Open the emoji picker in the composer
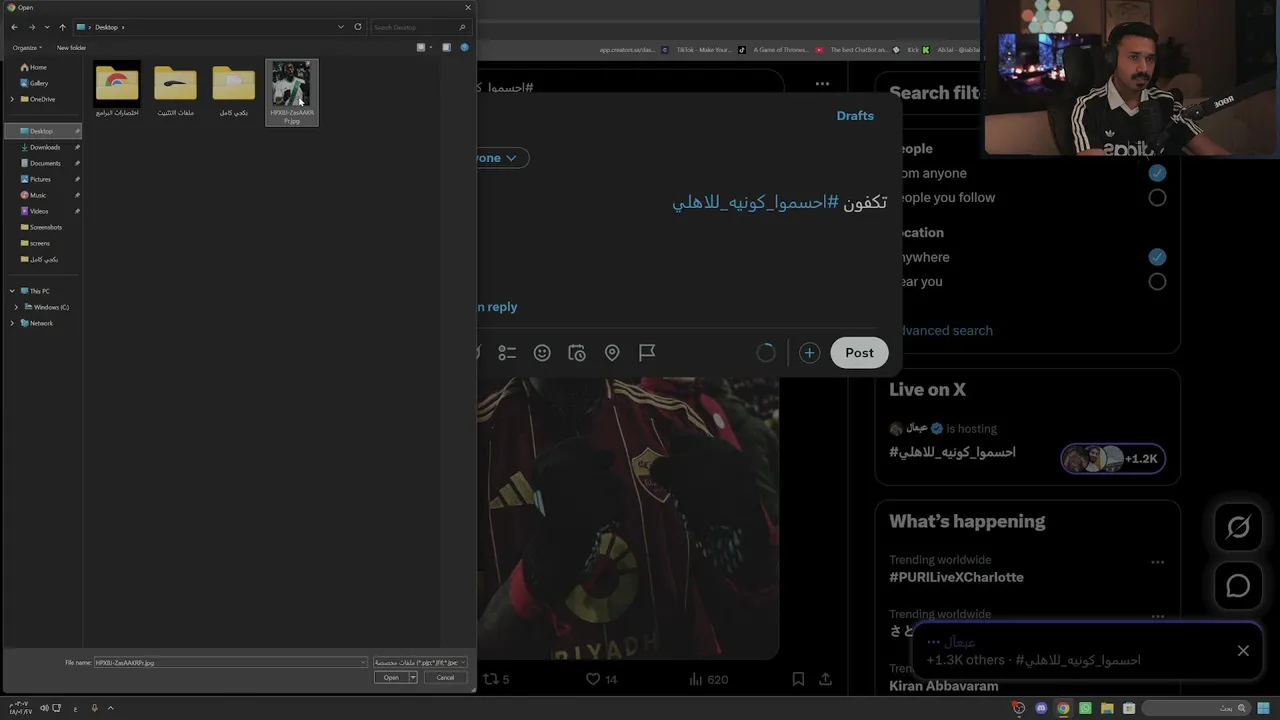 (542, 353)
